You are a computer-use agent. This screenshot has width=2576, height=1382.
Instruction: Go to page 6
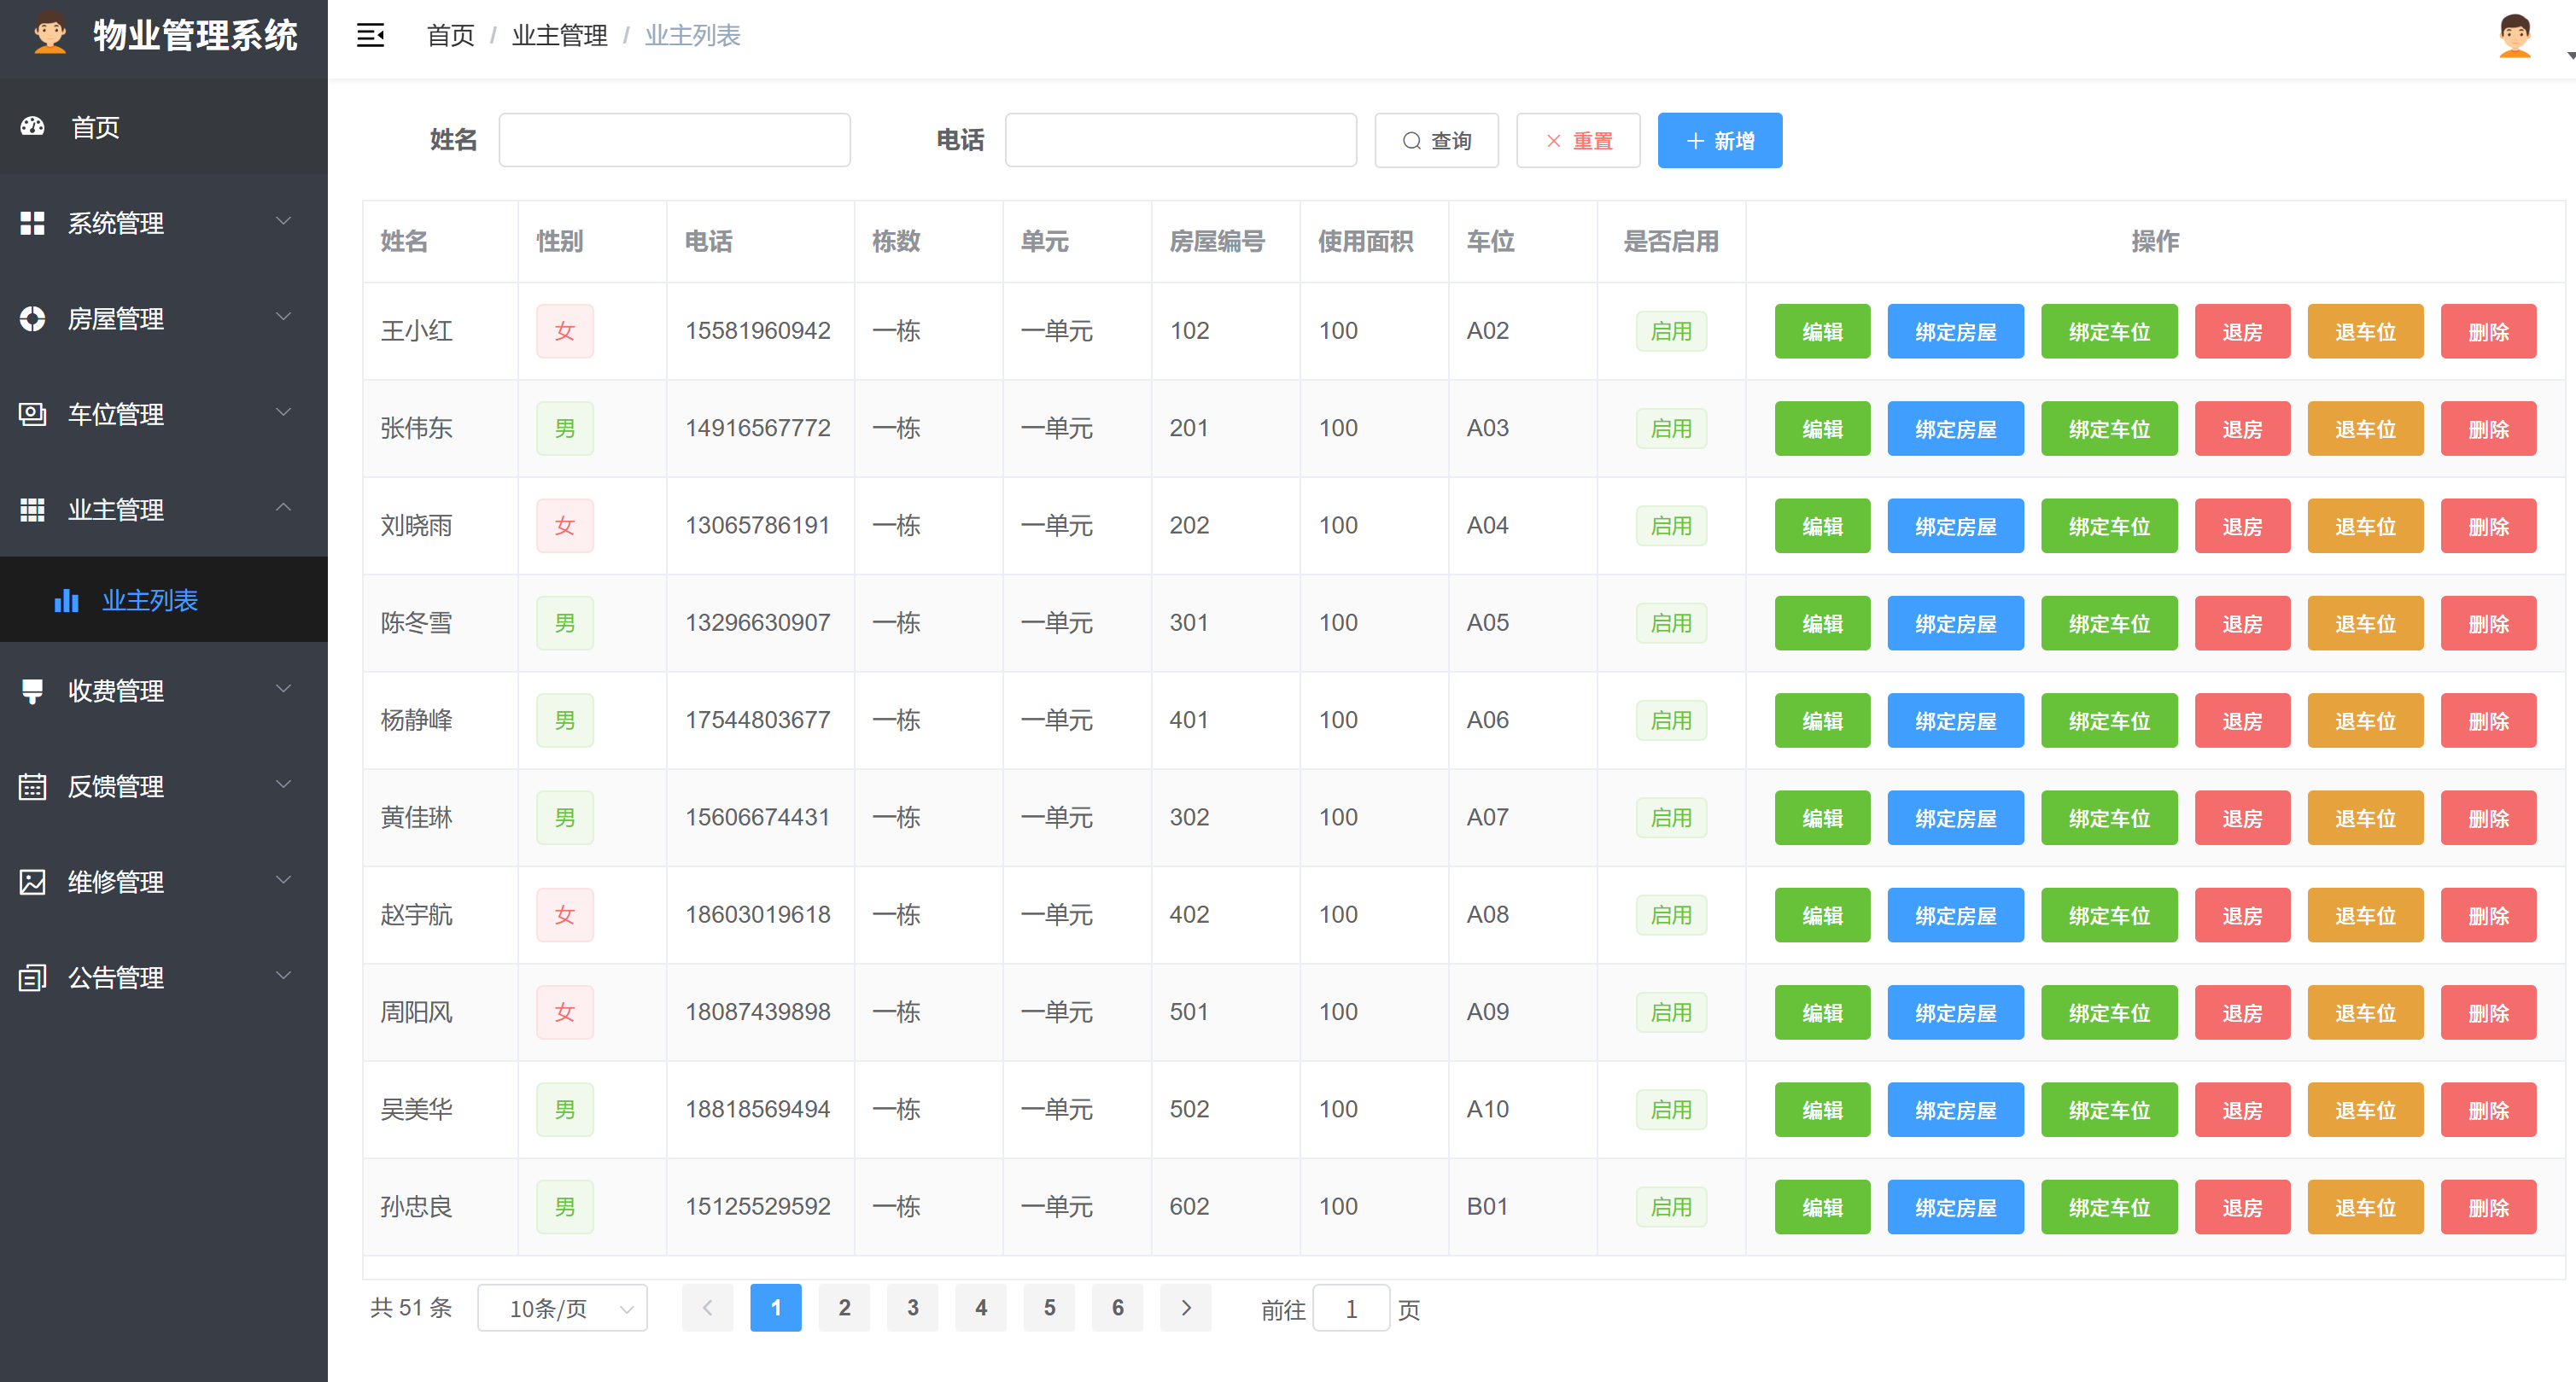click(1117, 1308)
